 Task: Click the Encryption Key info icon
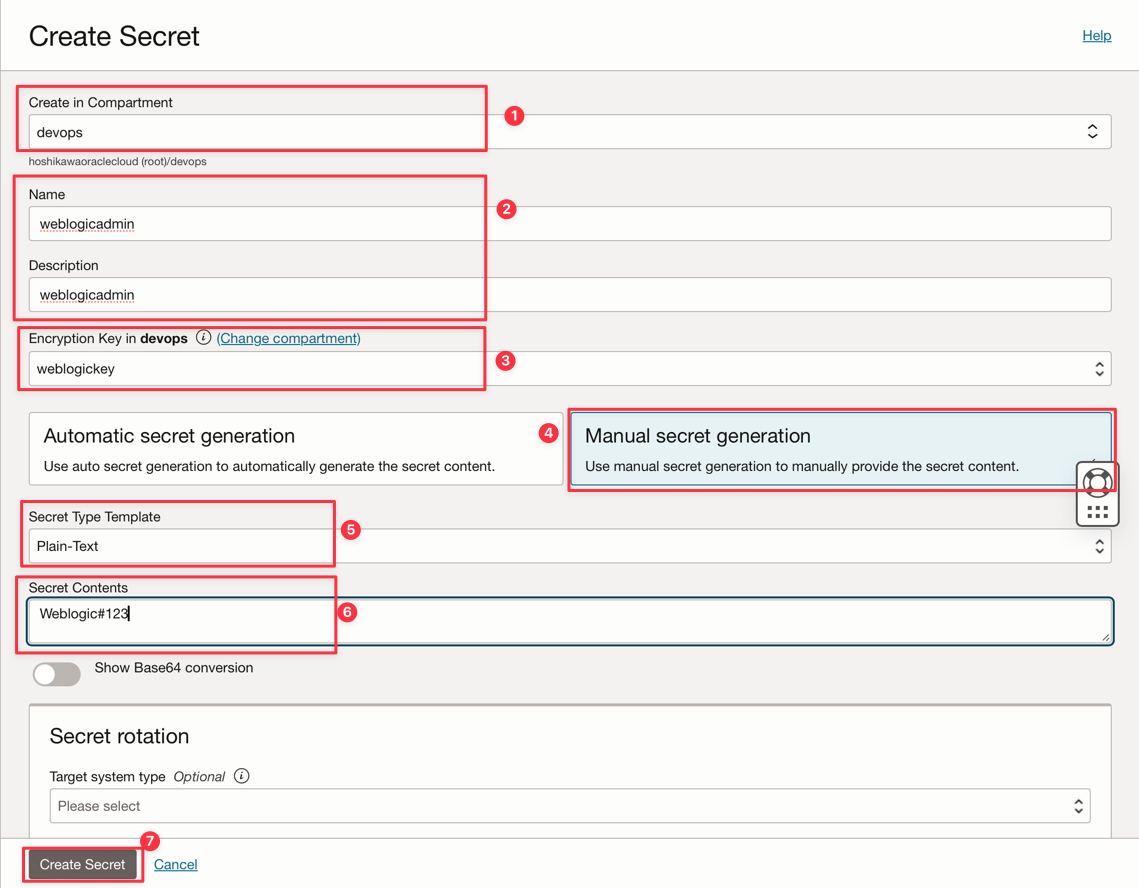pos(203,338)
